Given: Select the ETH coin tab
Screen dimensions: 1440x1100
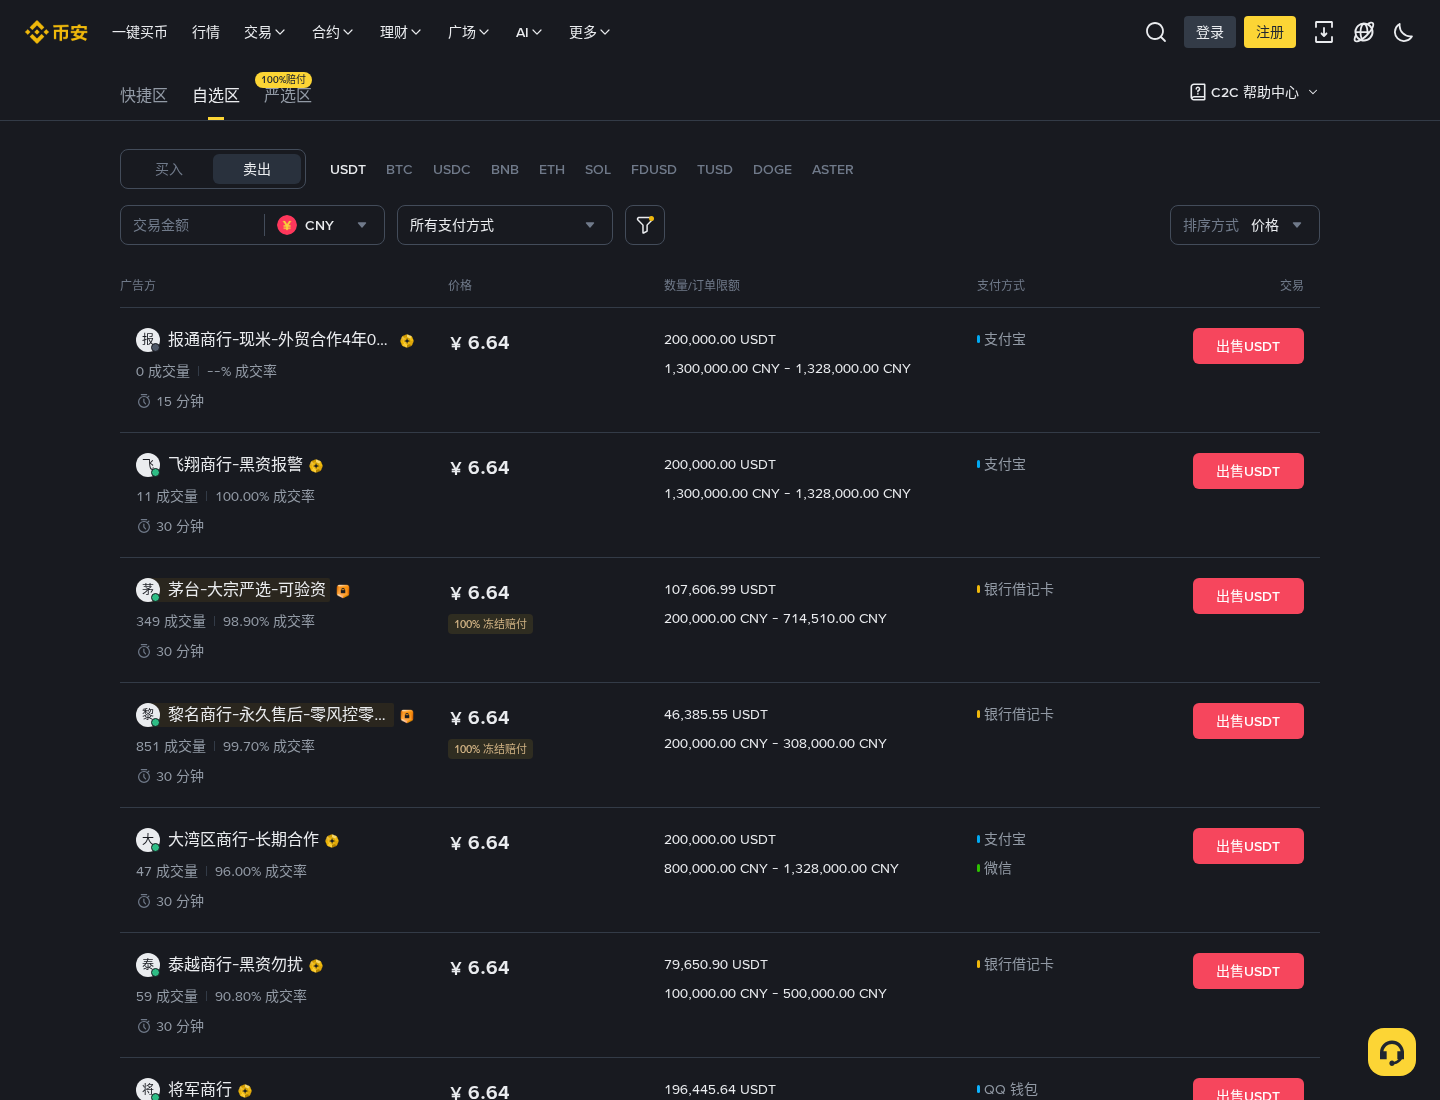Looking at the screenshot, I should [x=552, y=169].
